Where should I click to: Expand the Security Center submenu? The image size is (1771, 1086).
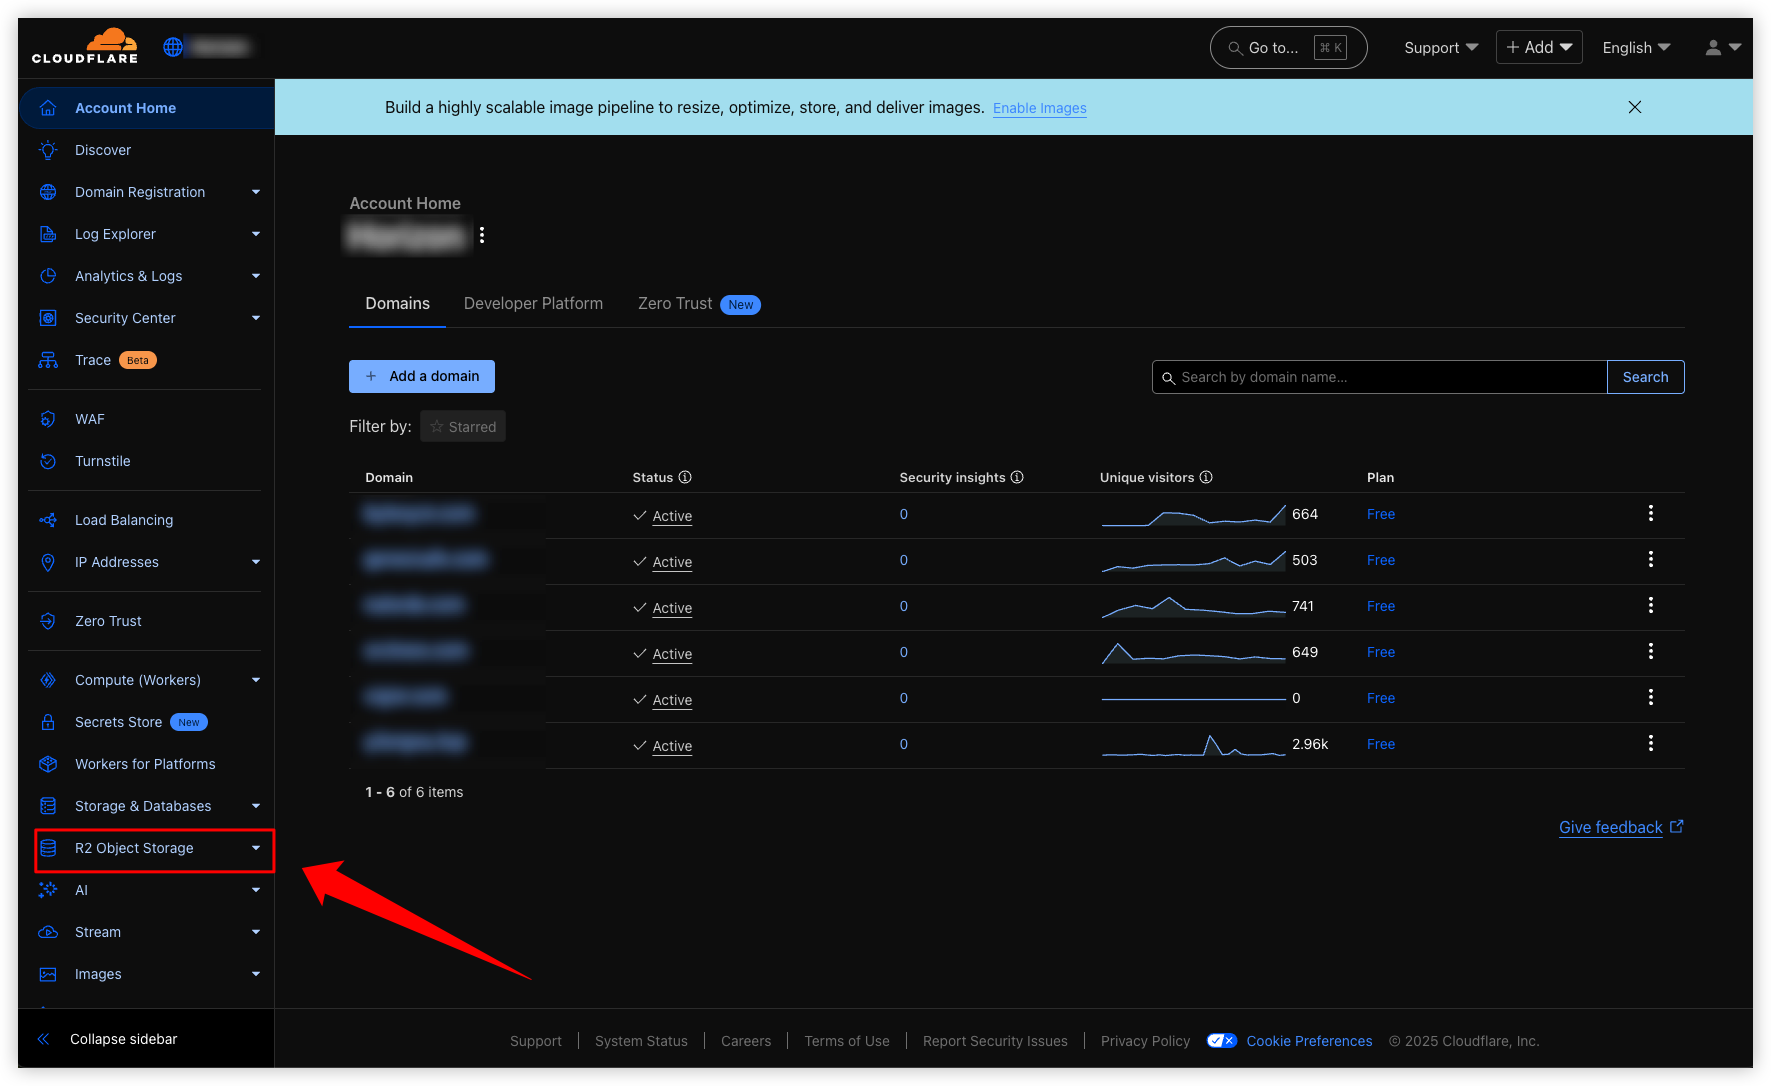coord(256,318)
